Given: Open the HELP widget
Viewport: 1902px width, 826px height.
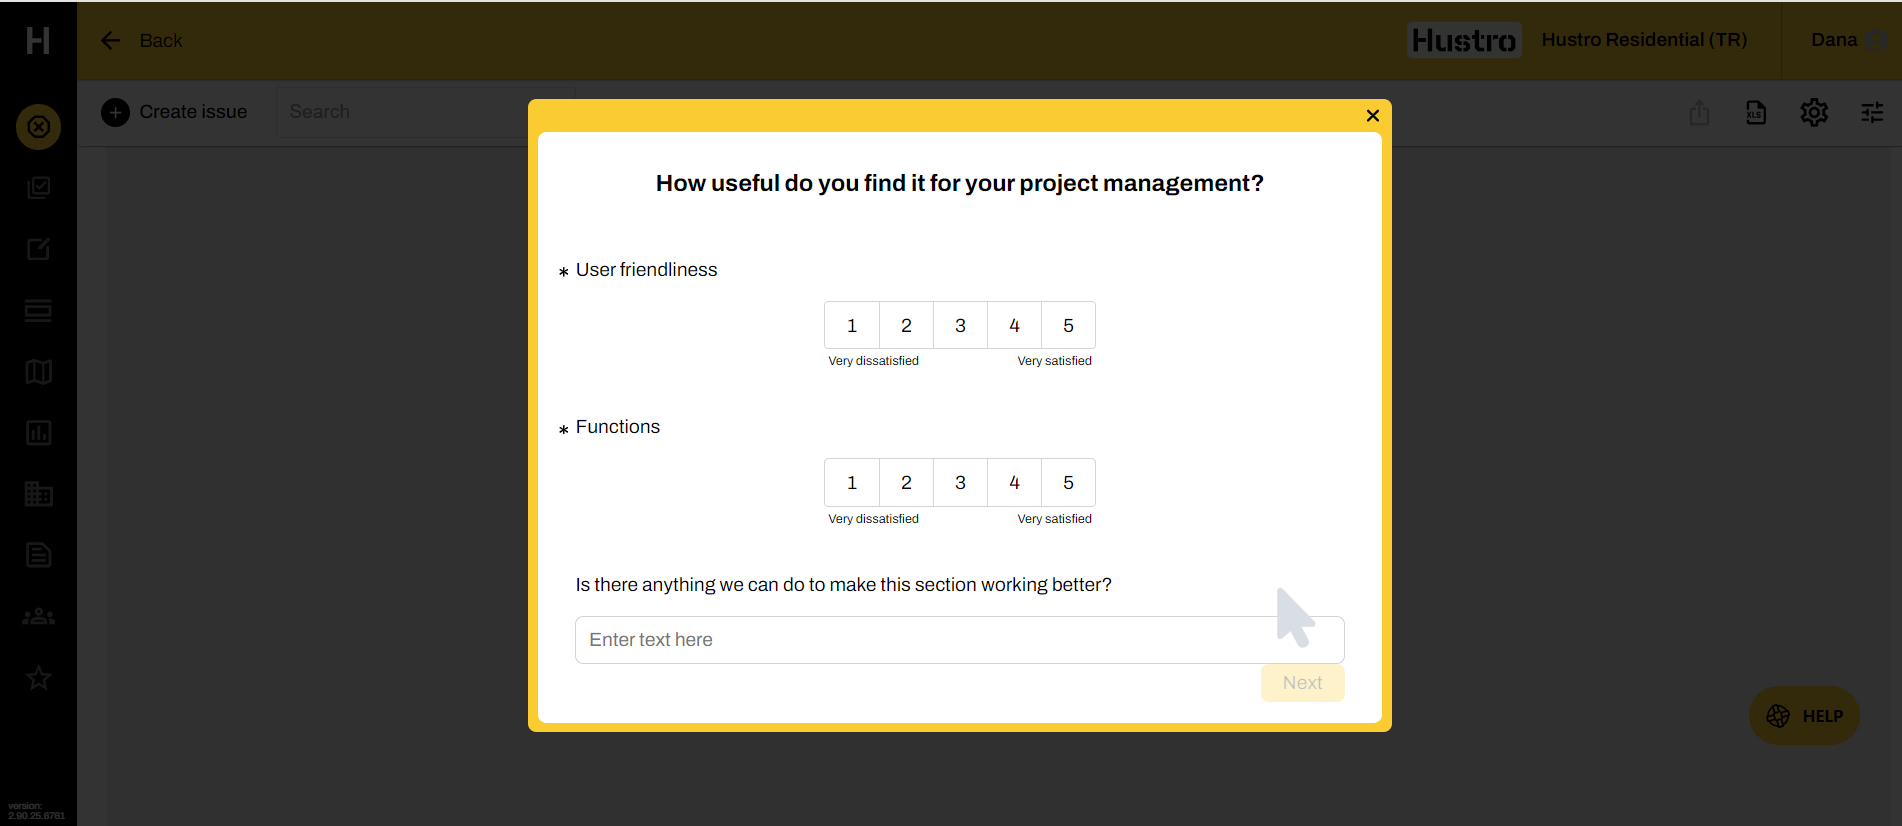Looking at the screenshot, I should point(1804,716).
